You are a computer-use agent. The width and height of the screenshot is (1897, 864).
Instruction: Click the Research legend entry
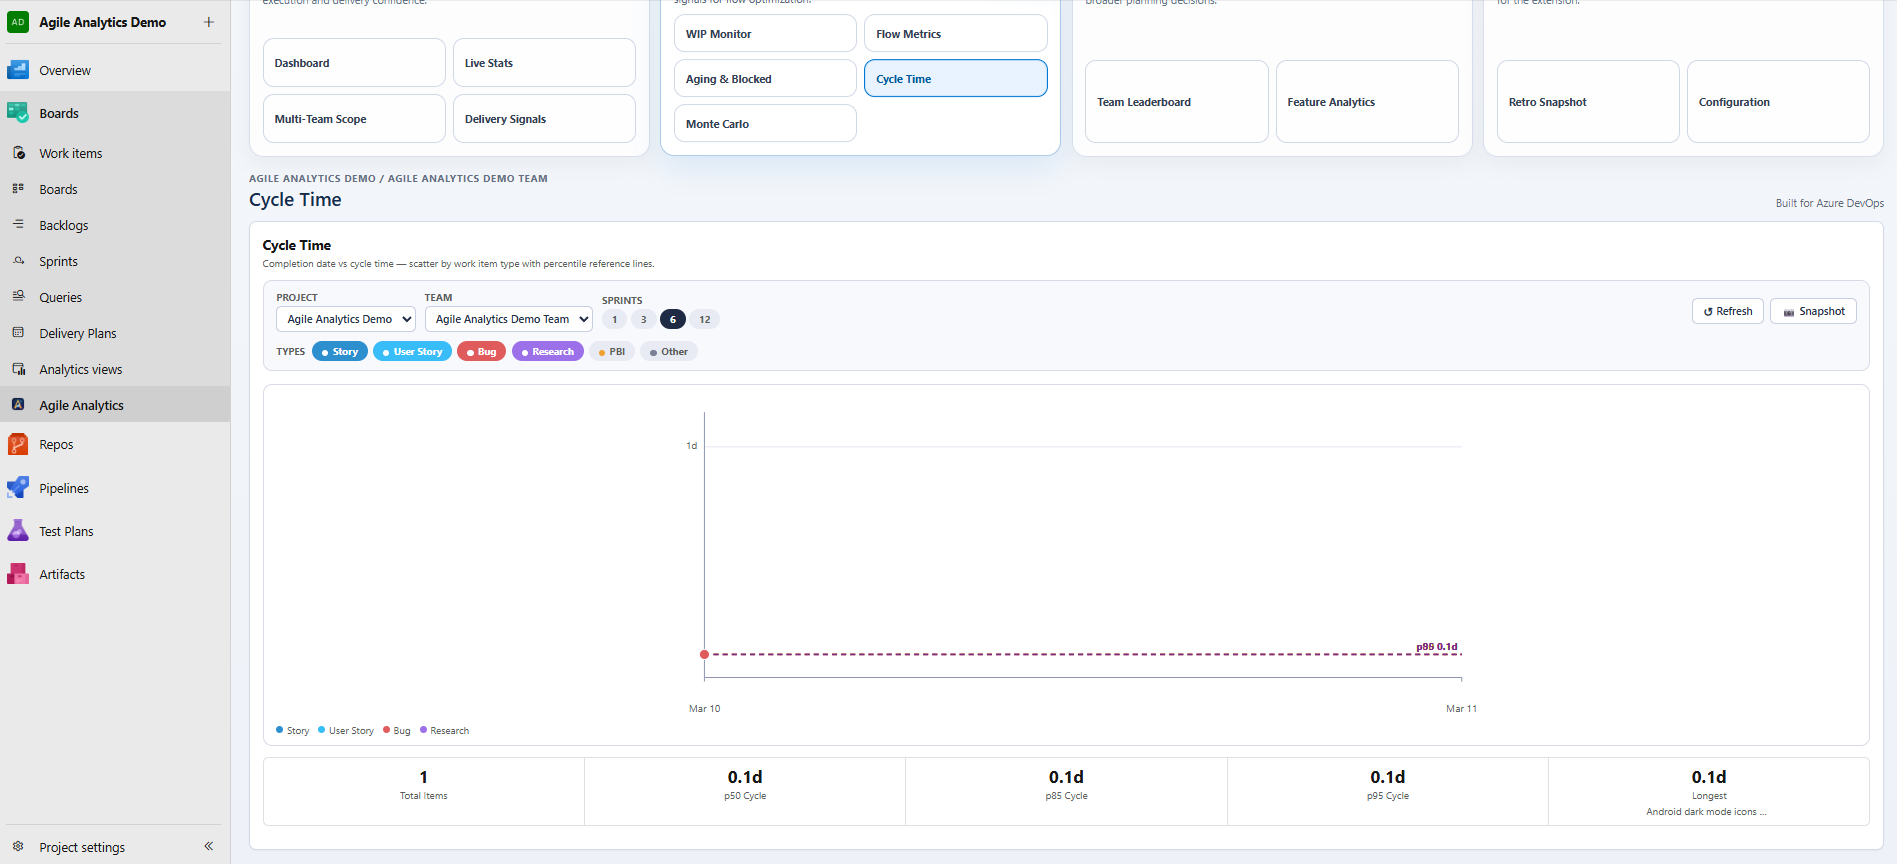445,731
